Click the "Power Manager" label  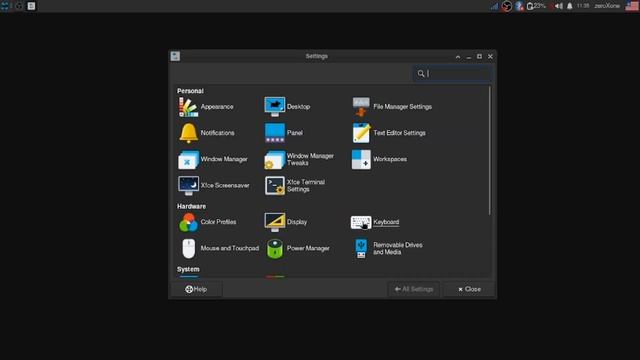click(x=308, y=248)
